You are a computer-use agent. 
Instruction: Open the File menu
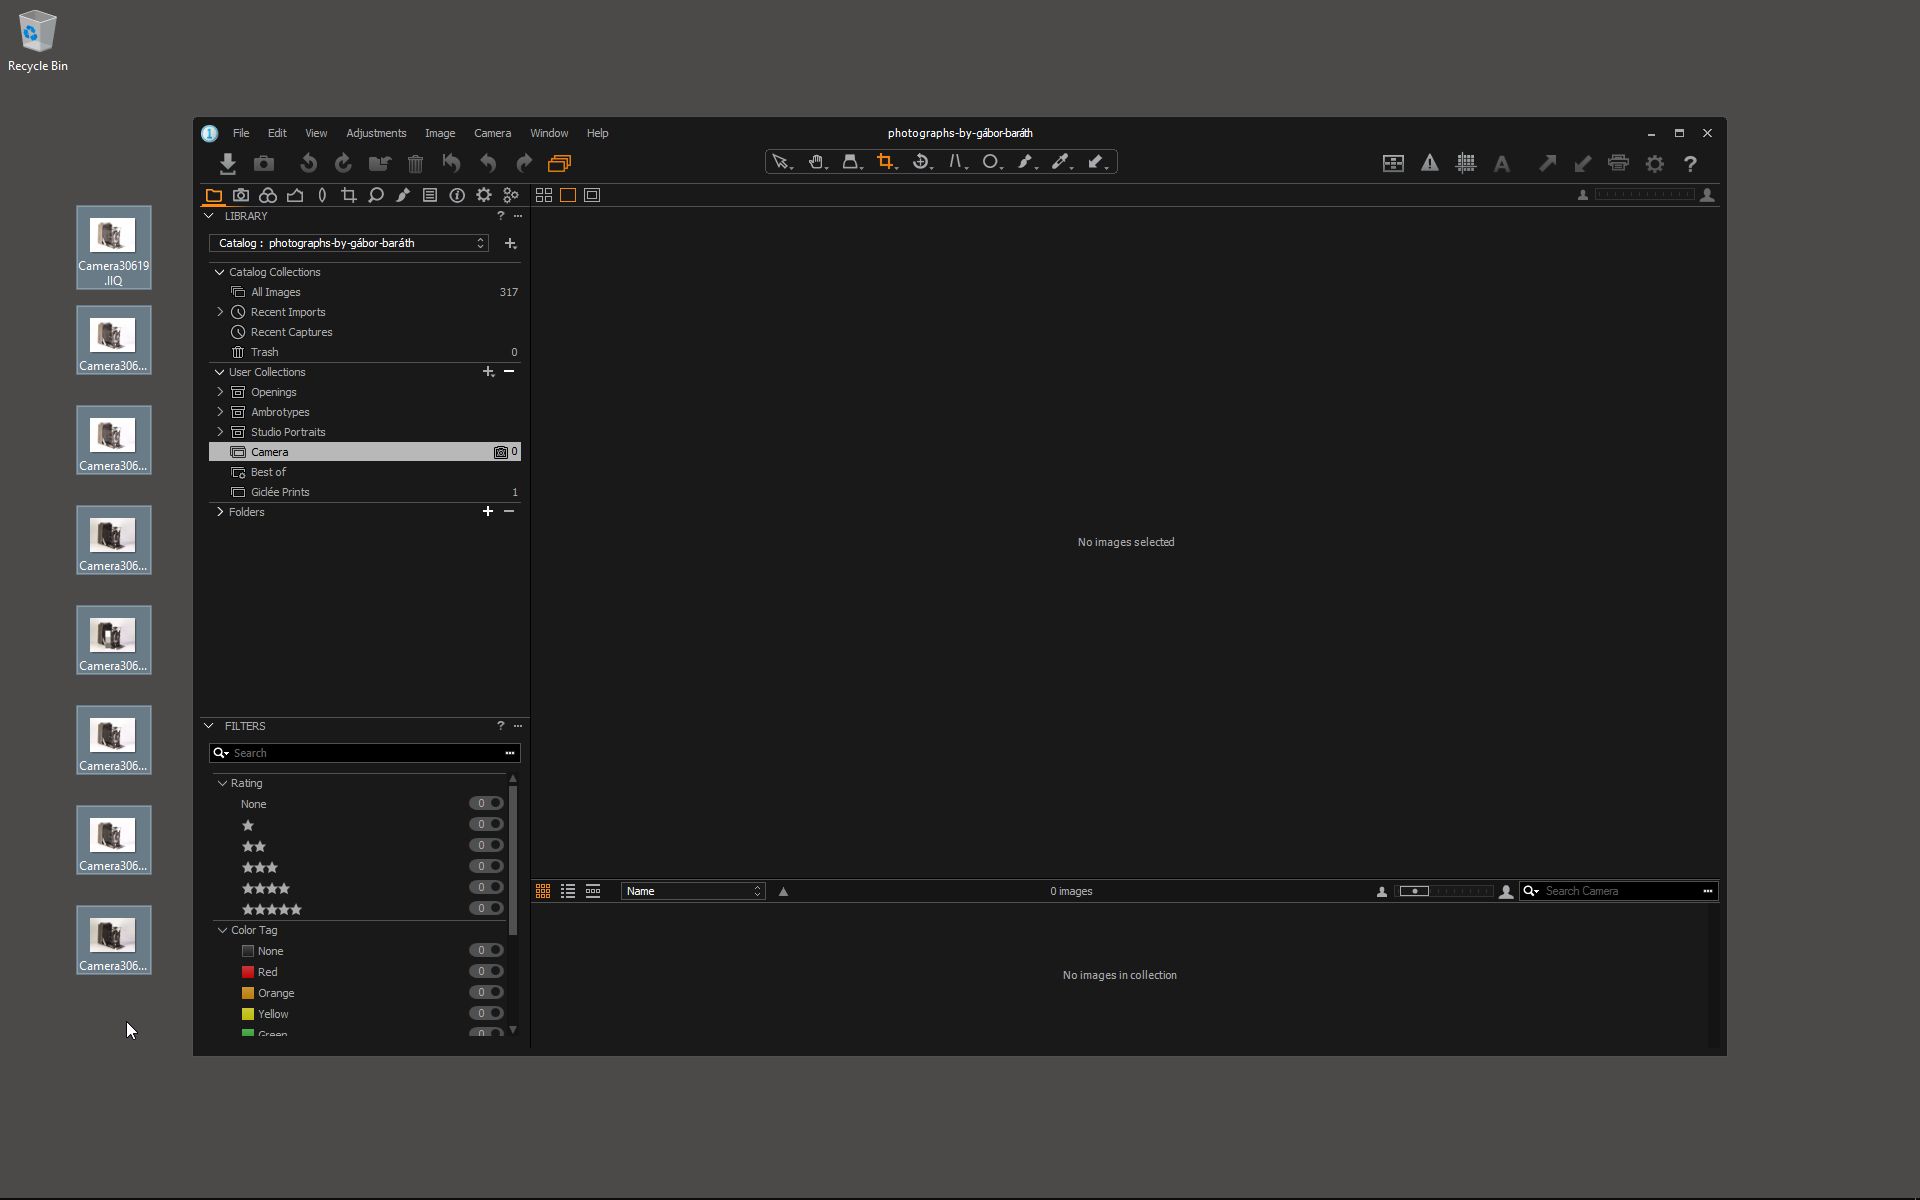click(241, 133)
